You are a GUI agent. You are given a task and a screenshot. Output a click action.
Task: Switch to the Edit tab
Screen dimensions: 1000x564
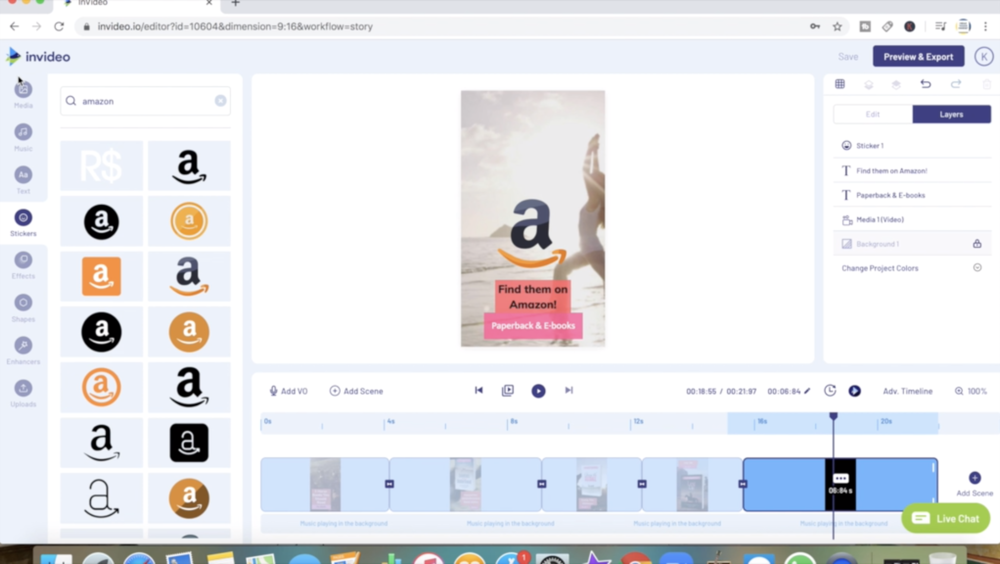coord(872,114)
